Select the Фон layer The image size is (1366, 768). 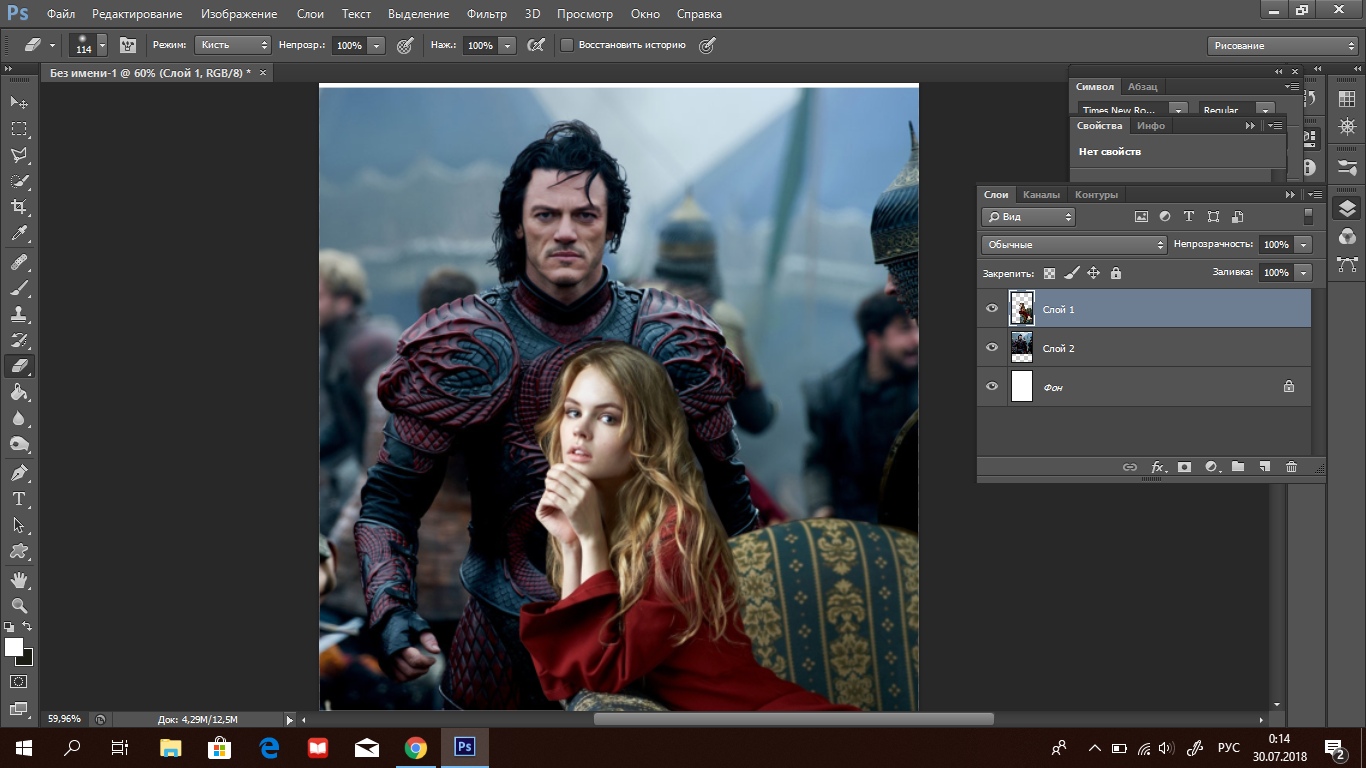pos(1150,387)
